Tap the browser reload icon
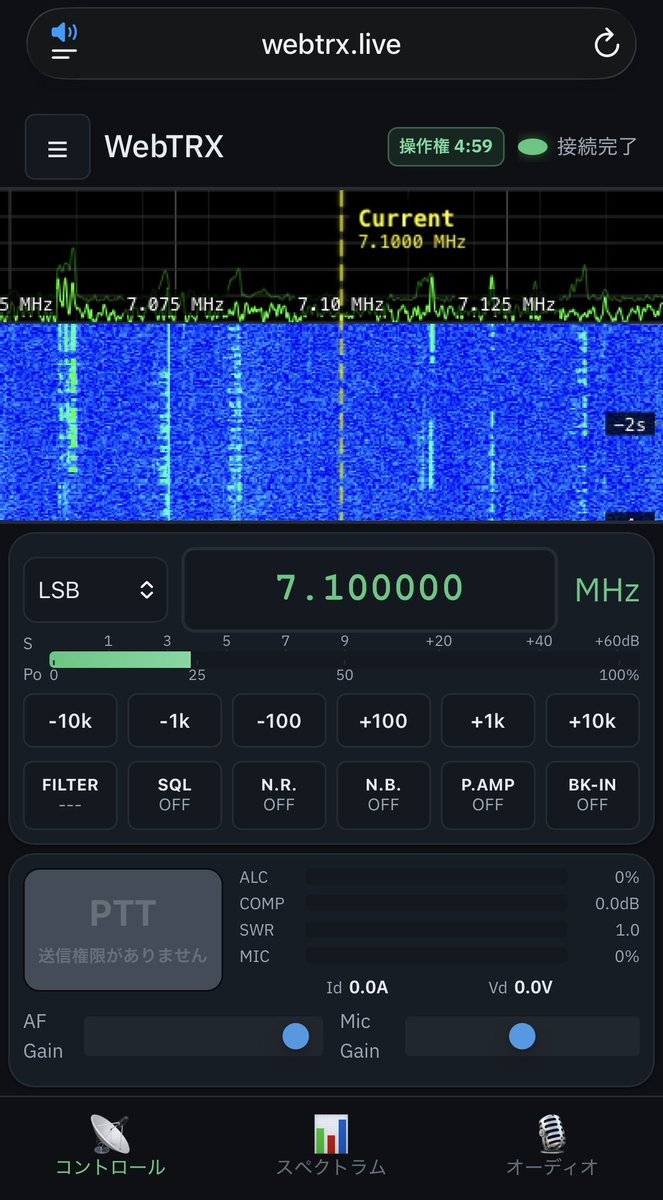Viewport: 663px width, 1200px height. point(606,44)
